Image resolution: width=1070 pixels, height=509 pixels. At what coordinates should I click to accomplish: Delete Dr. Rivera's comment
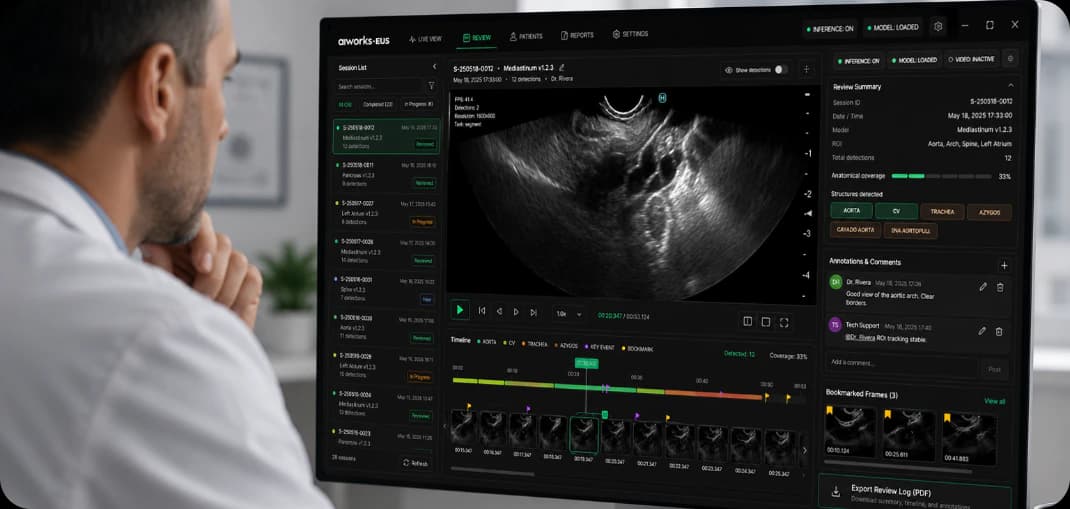click(1000, 287)
